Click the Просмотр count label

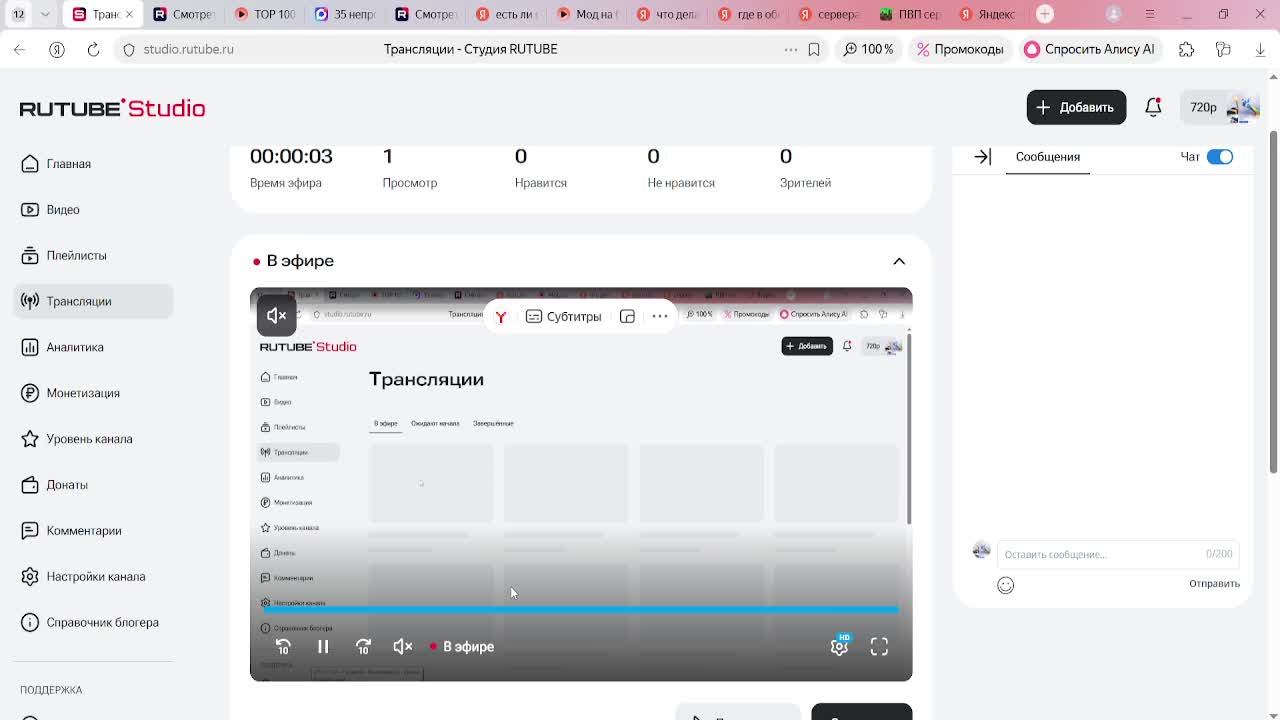pos(410,183)
